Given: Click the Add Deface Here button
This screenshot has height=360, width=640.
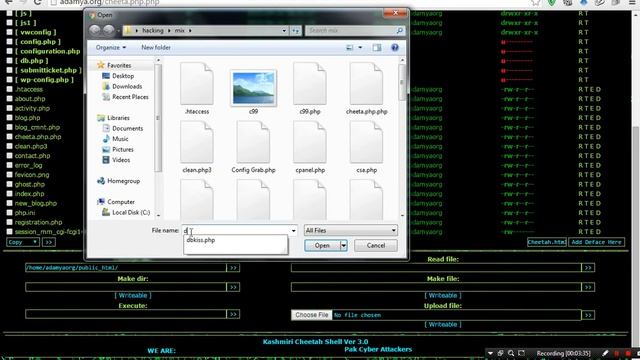Looking at the screenshot, I should coord(596,242).
